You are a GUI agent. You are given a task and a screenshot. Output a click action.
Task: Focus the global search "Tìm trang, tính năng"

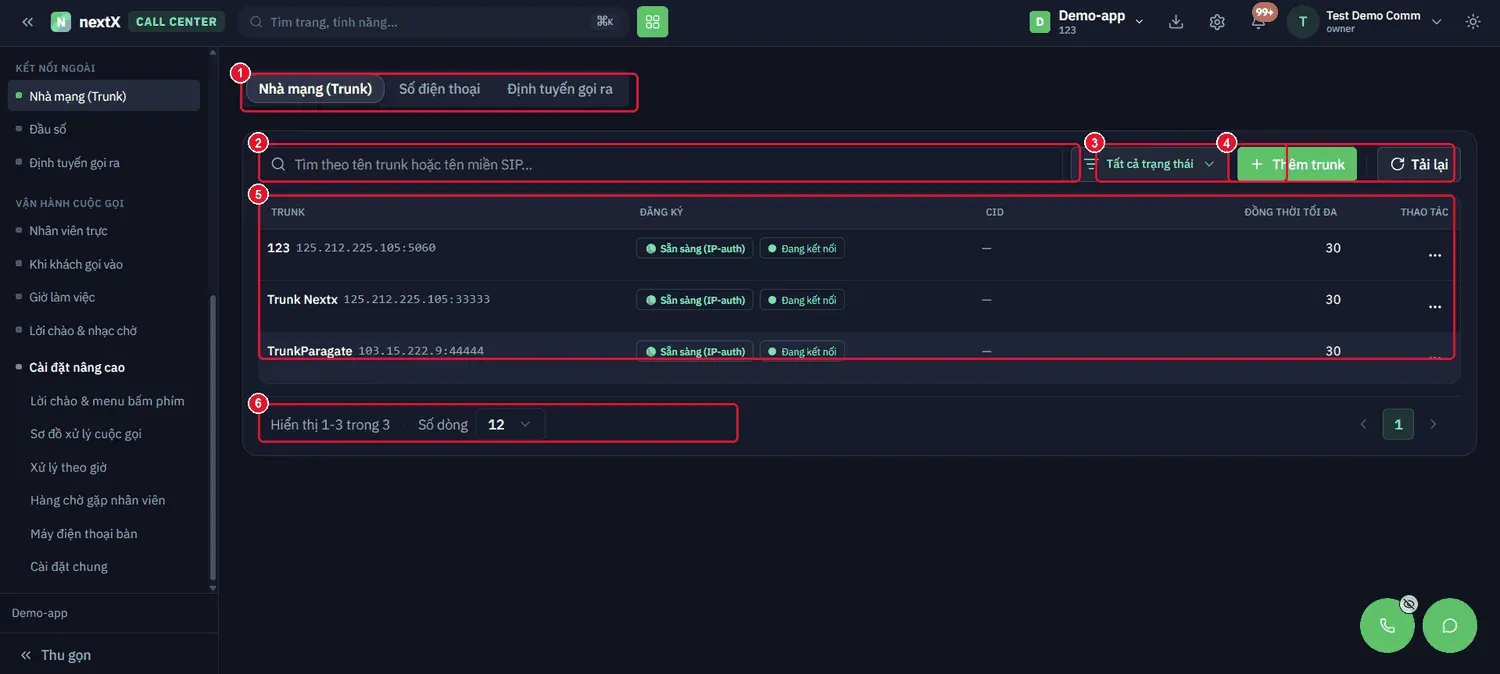tap(433, 22)
